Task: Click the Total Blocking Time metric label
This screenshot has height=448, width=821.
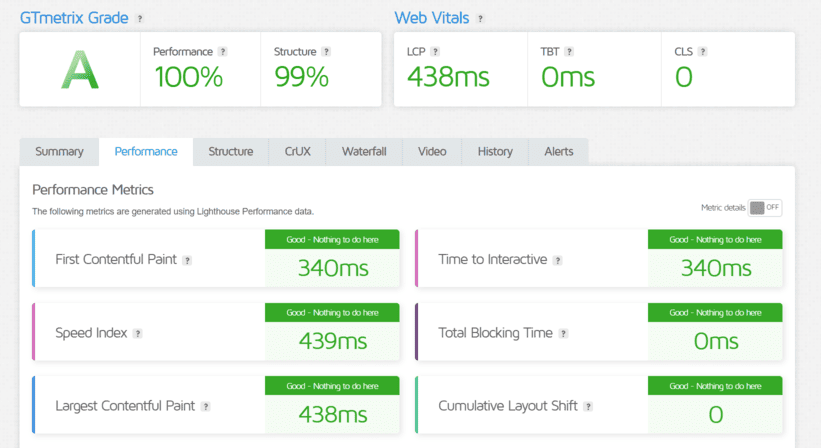Action: [495, 333]
